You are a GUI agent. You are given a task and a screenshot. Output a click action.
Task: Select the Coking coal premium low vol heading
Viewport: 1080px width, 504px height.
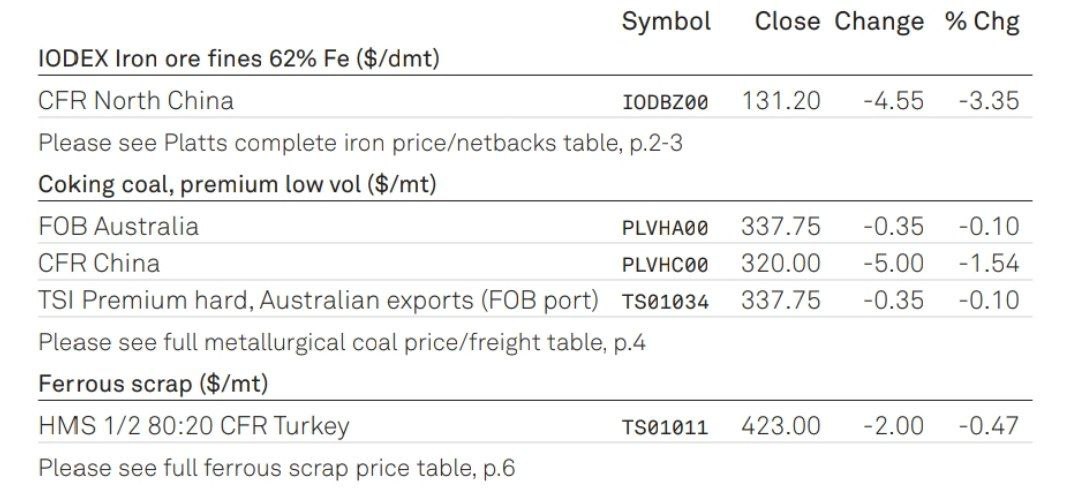click(237, 184)
